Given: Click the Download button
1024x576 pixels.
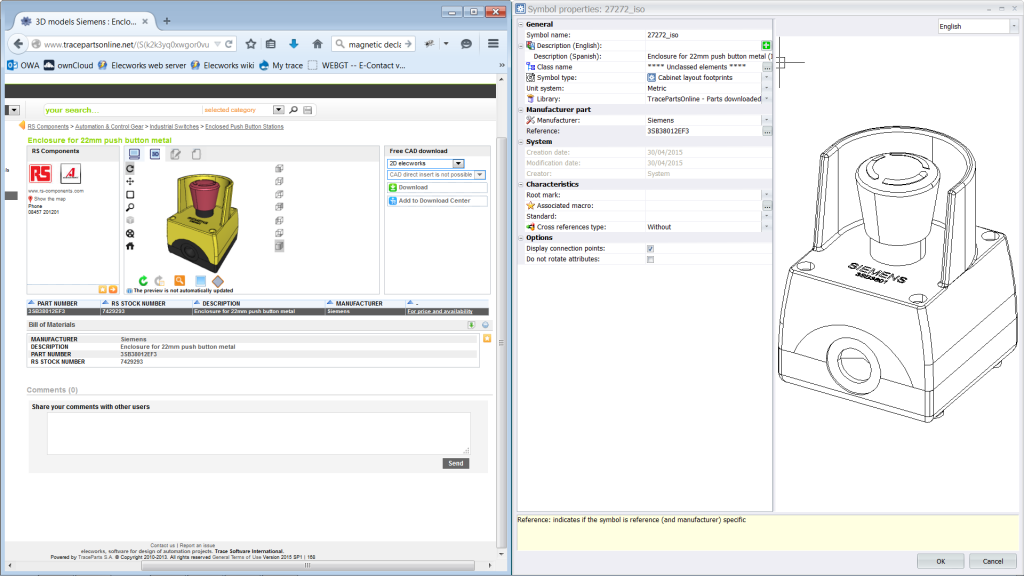Looking at the screenshot, I should click(437, 187).
